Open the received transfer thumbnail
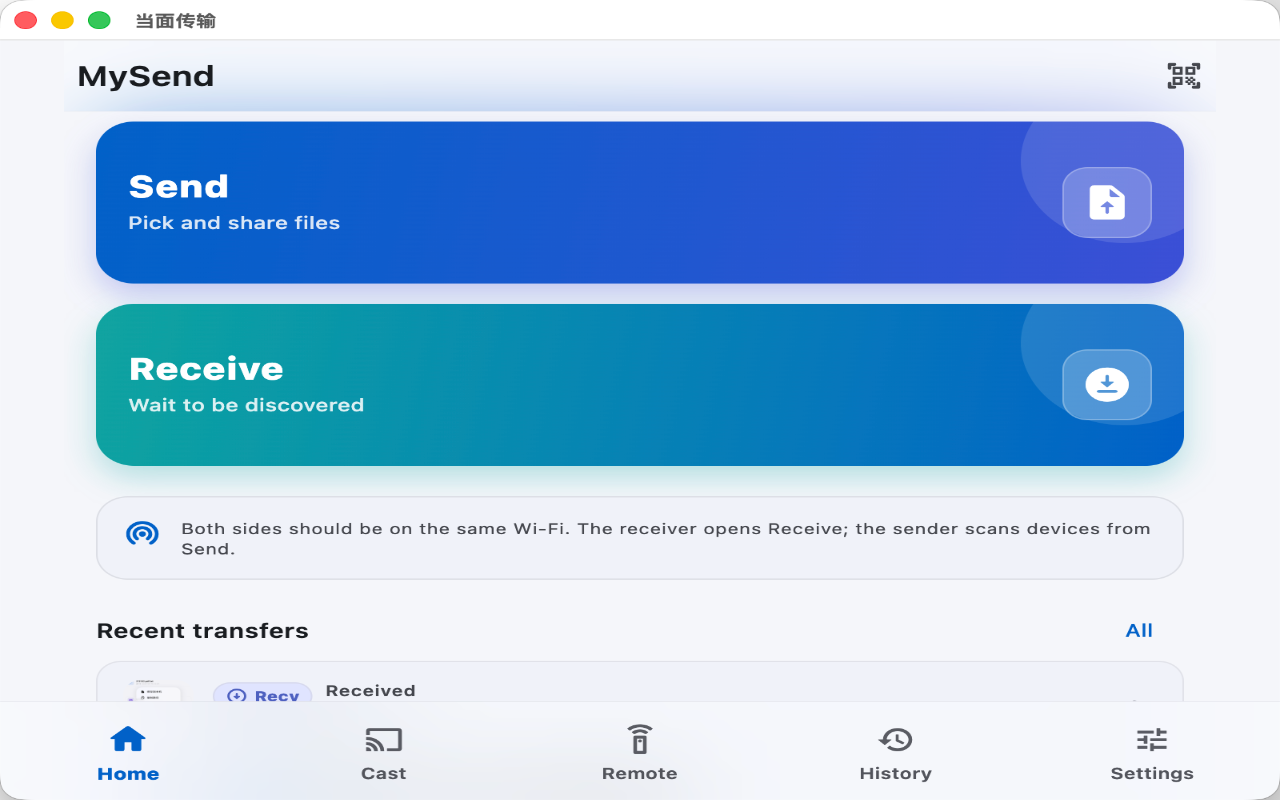Screen dimensions: 1280x800 155,690
